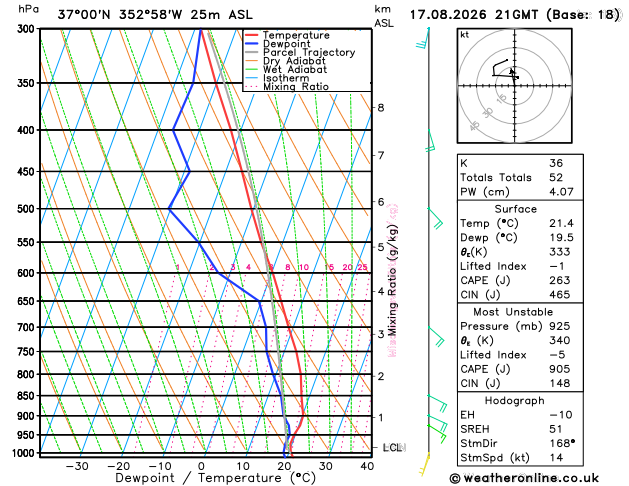Click the StmSpd (kt) value 14

(556, 458)
